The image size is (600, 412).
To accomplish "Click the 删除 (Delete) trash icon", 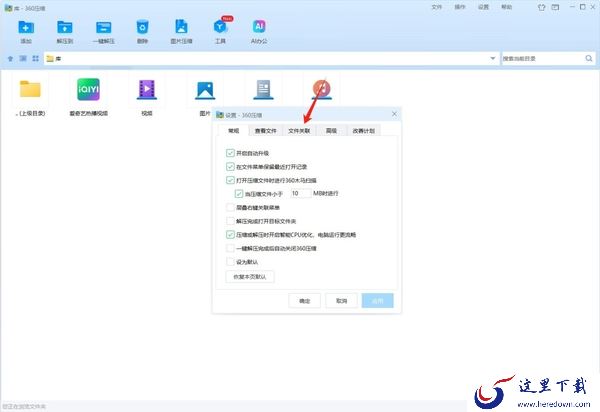I will tap(142, 27).
